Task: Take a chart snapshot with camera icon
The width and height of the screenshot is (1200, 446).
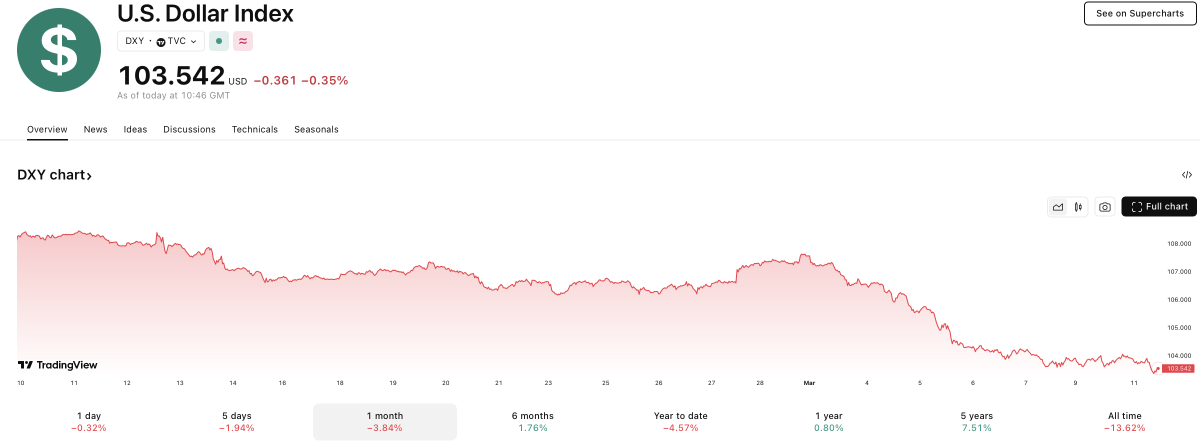Action: coord(1104,207)
